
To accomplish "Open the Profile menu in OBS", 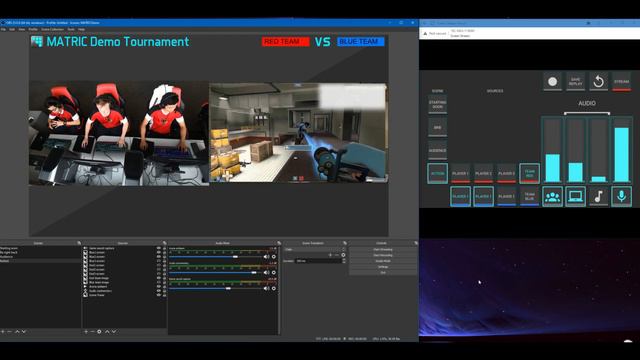I will coord(33,29).
